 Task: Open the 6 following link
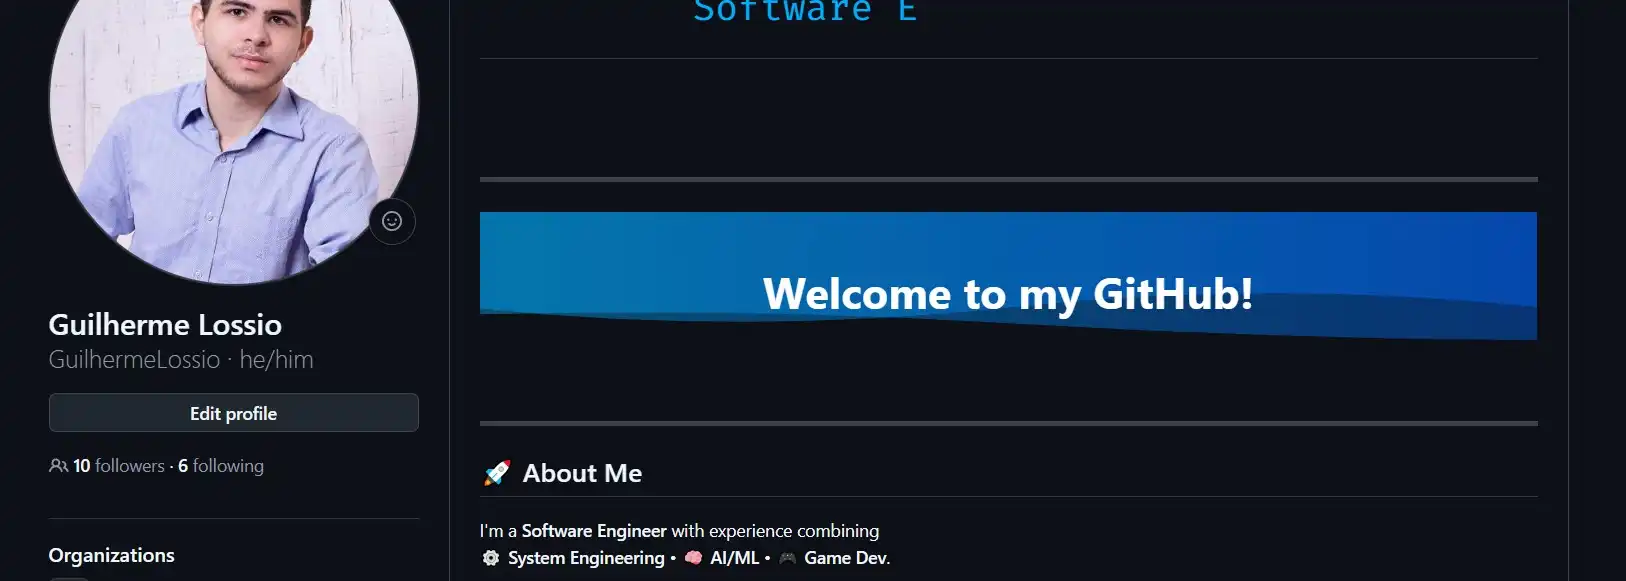coord(221,466)
